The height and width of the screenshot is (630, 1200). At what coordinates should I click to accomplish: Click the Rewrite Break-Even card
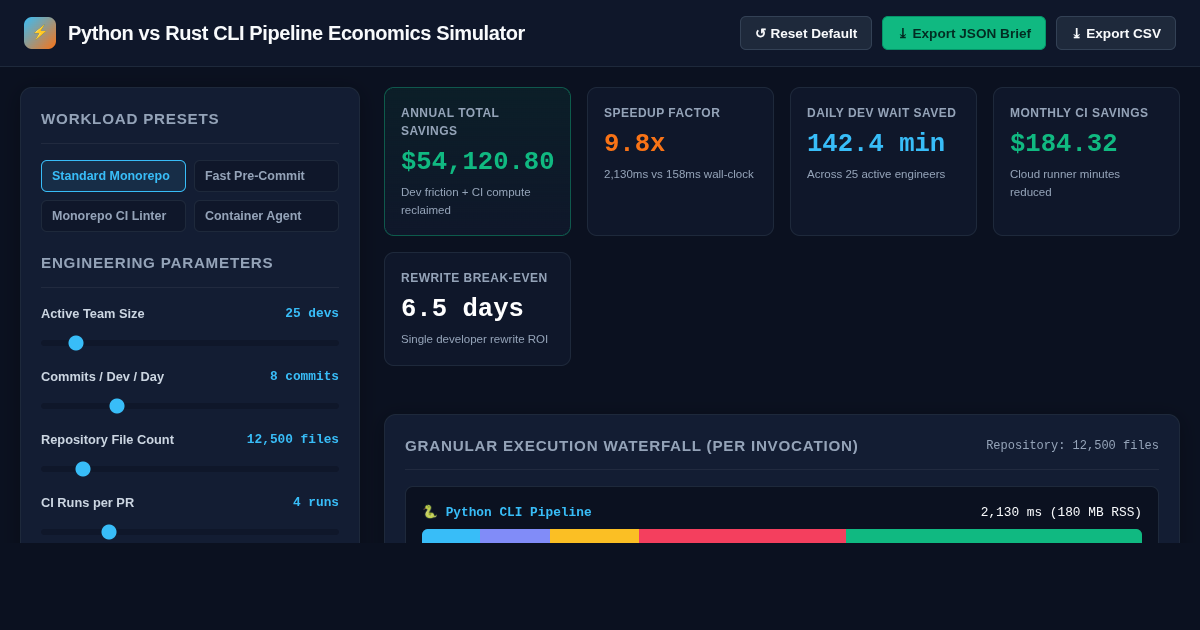pyautogui.click(x=477, y=309)
